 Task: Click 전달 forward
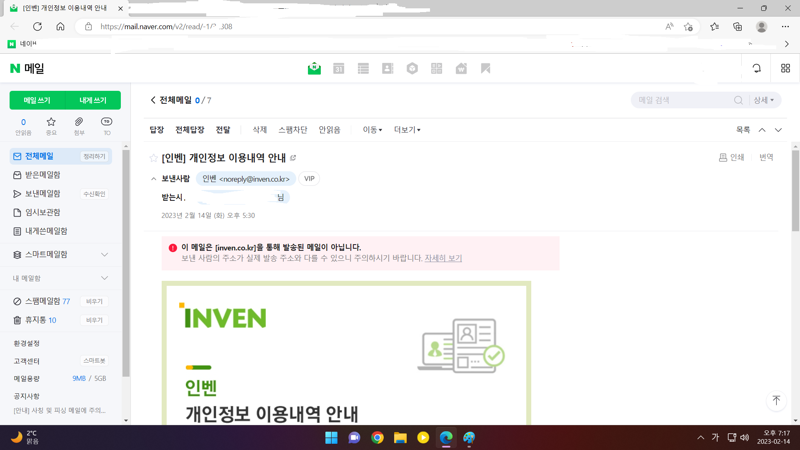pyautogui.click(x=223, y=130)
